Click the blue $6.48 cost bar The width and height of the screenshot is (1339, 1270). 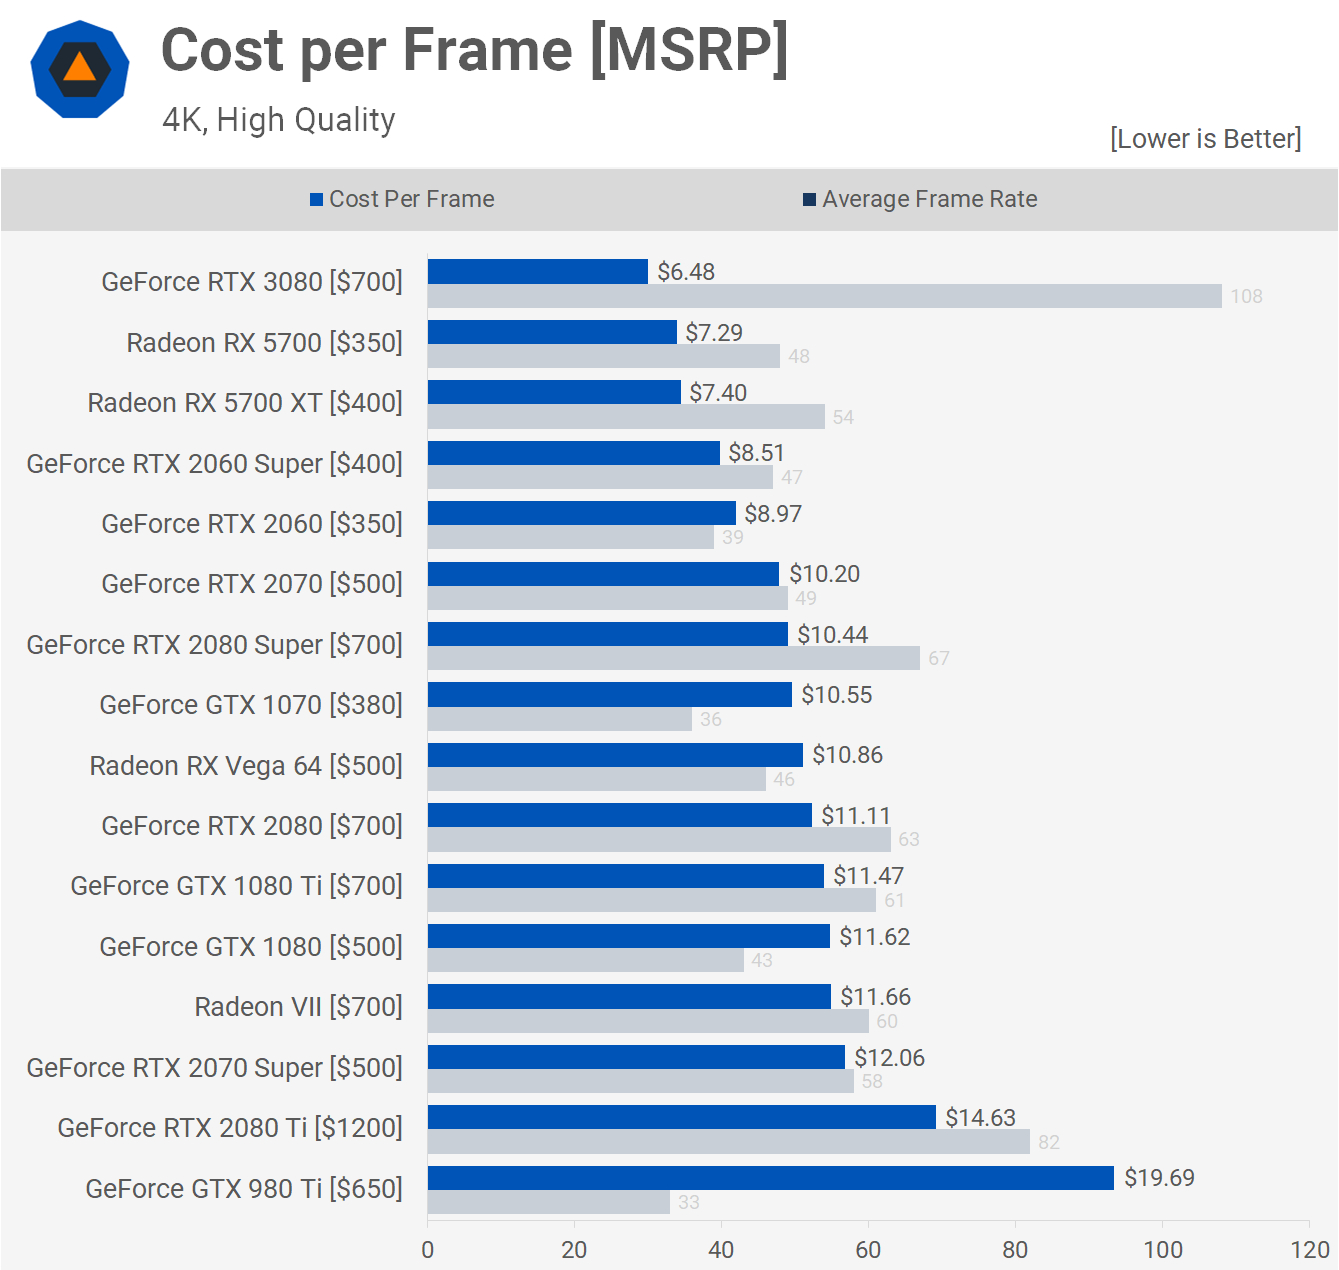point(538,271)
